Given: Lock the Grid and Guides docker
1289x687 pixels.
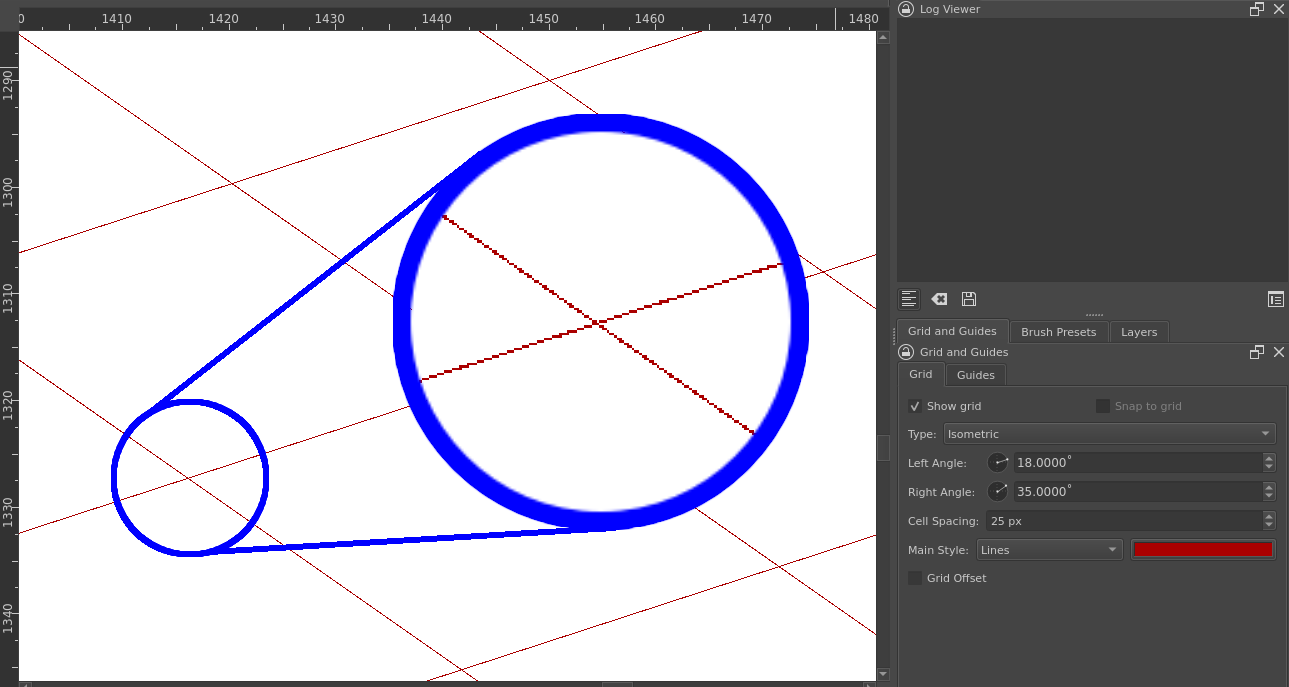Looking at the screenshot, I should (906, 352).
